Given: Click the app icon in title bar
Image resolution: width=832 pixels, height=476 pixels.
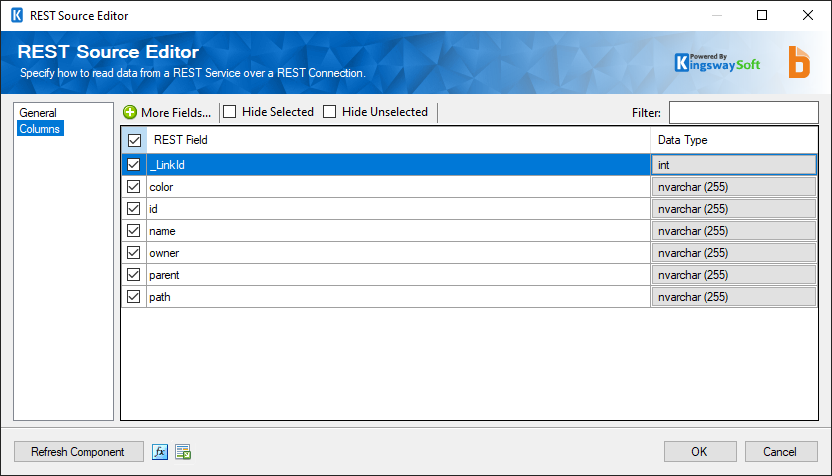Looking at the screenshot, I should click(17, 15).
